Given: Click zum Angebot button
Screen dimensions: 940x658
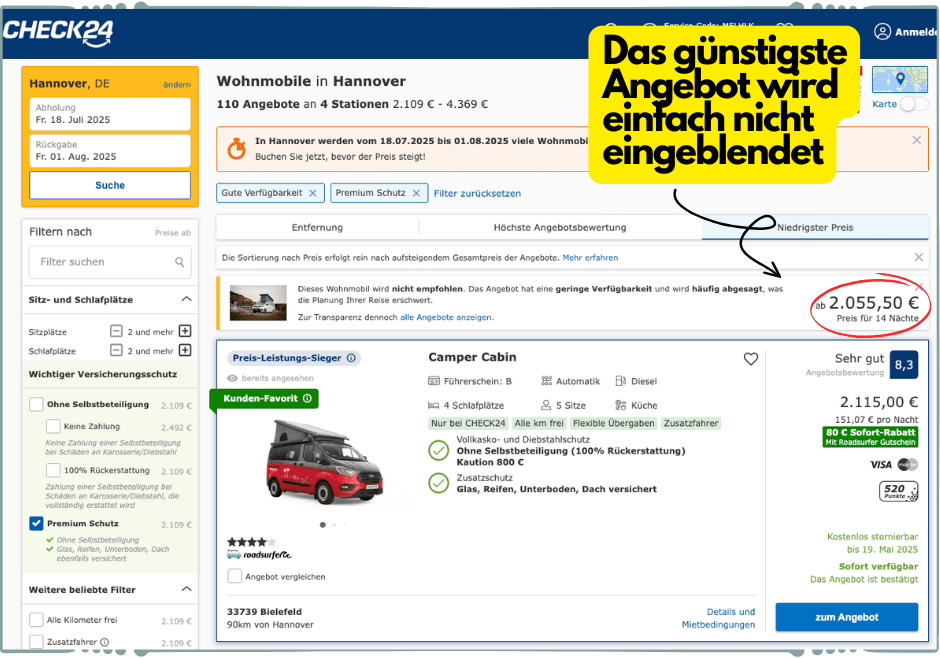Looking at the screenshot, I should (846, 617).
